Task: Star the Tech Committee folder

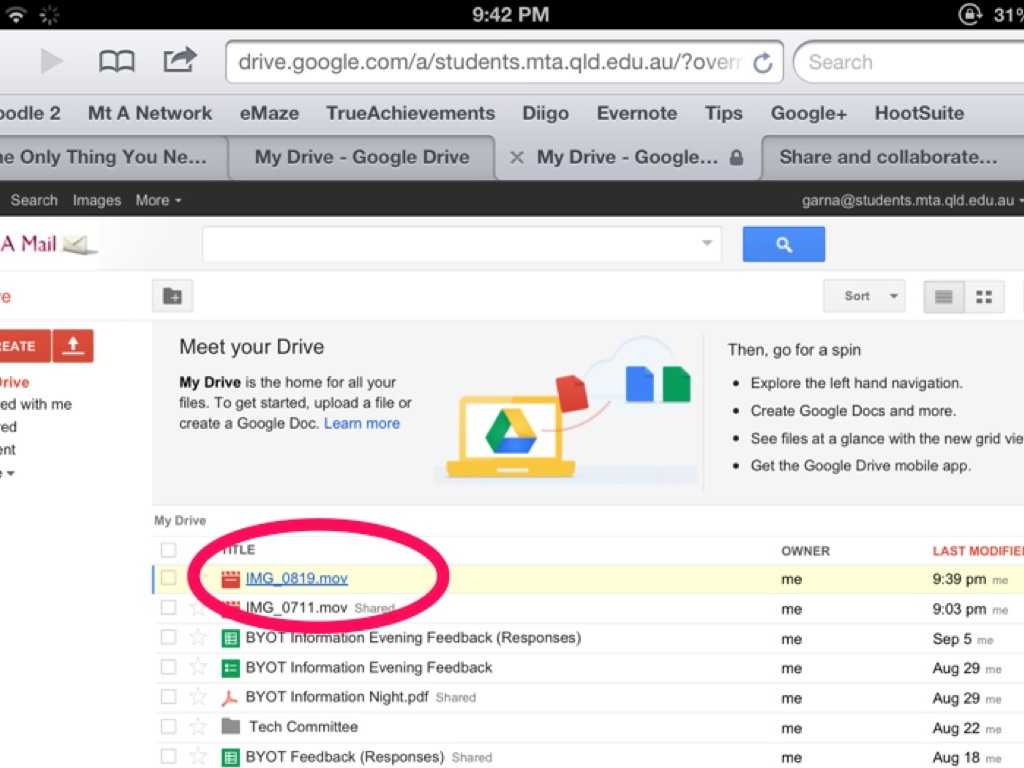Action: (x=198, y=727)
